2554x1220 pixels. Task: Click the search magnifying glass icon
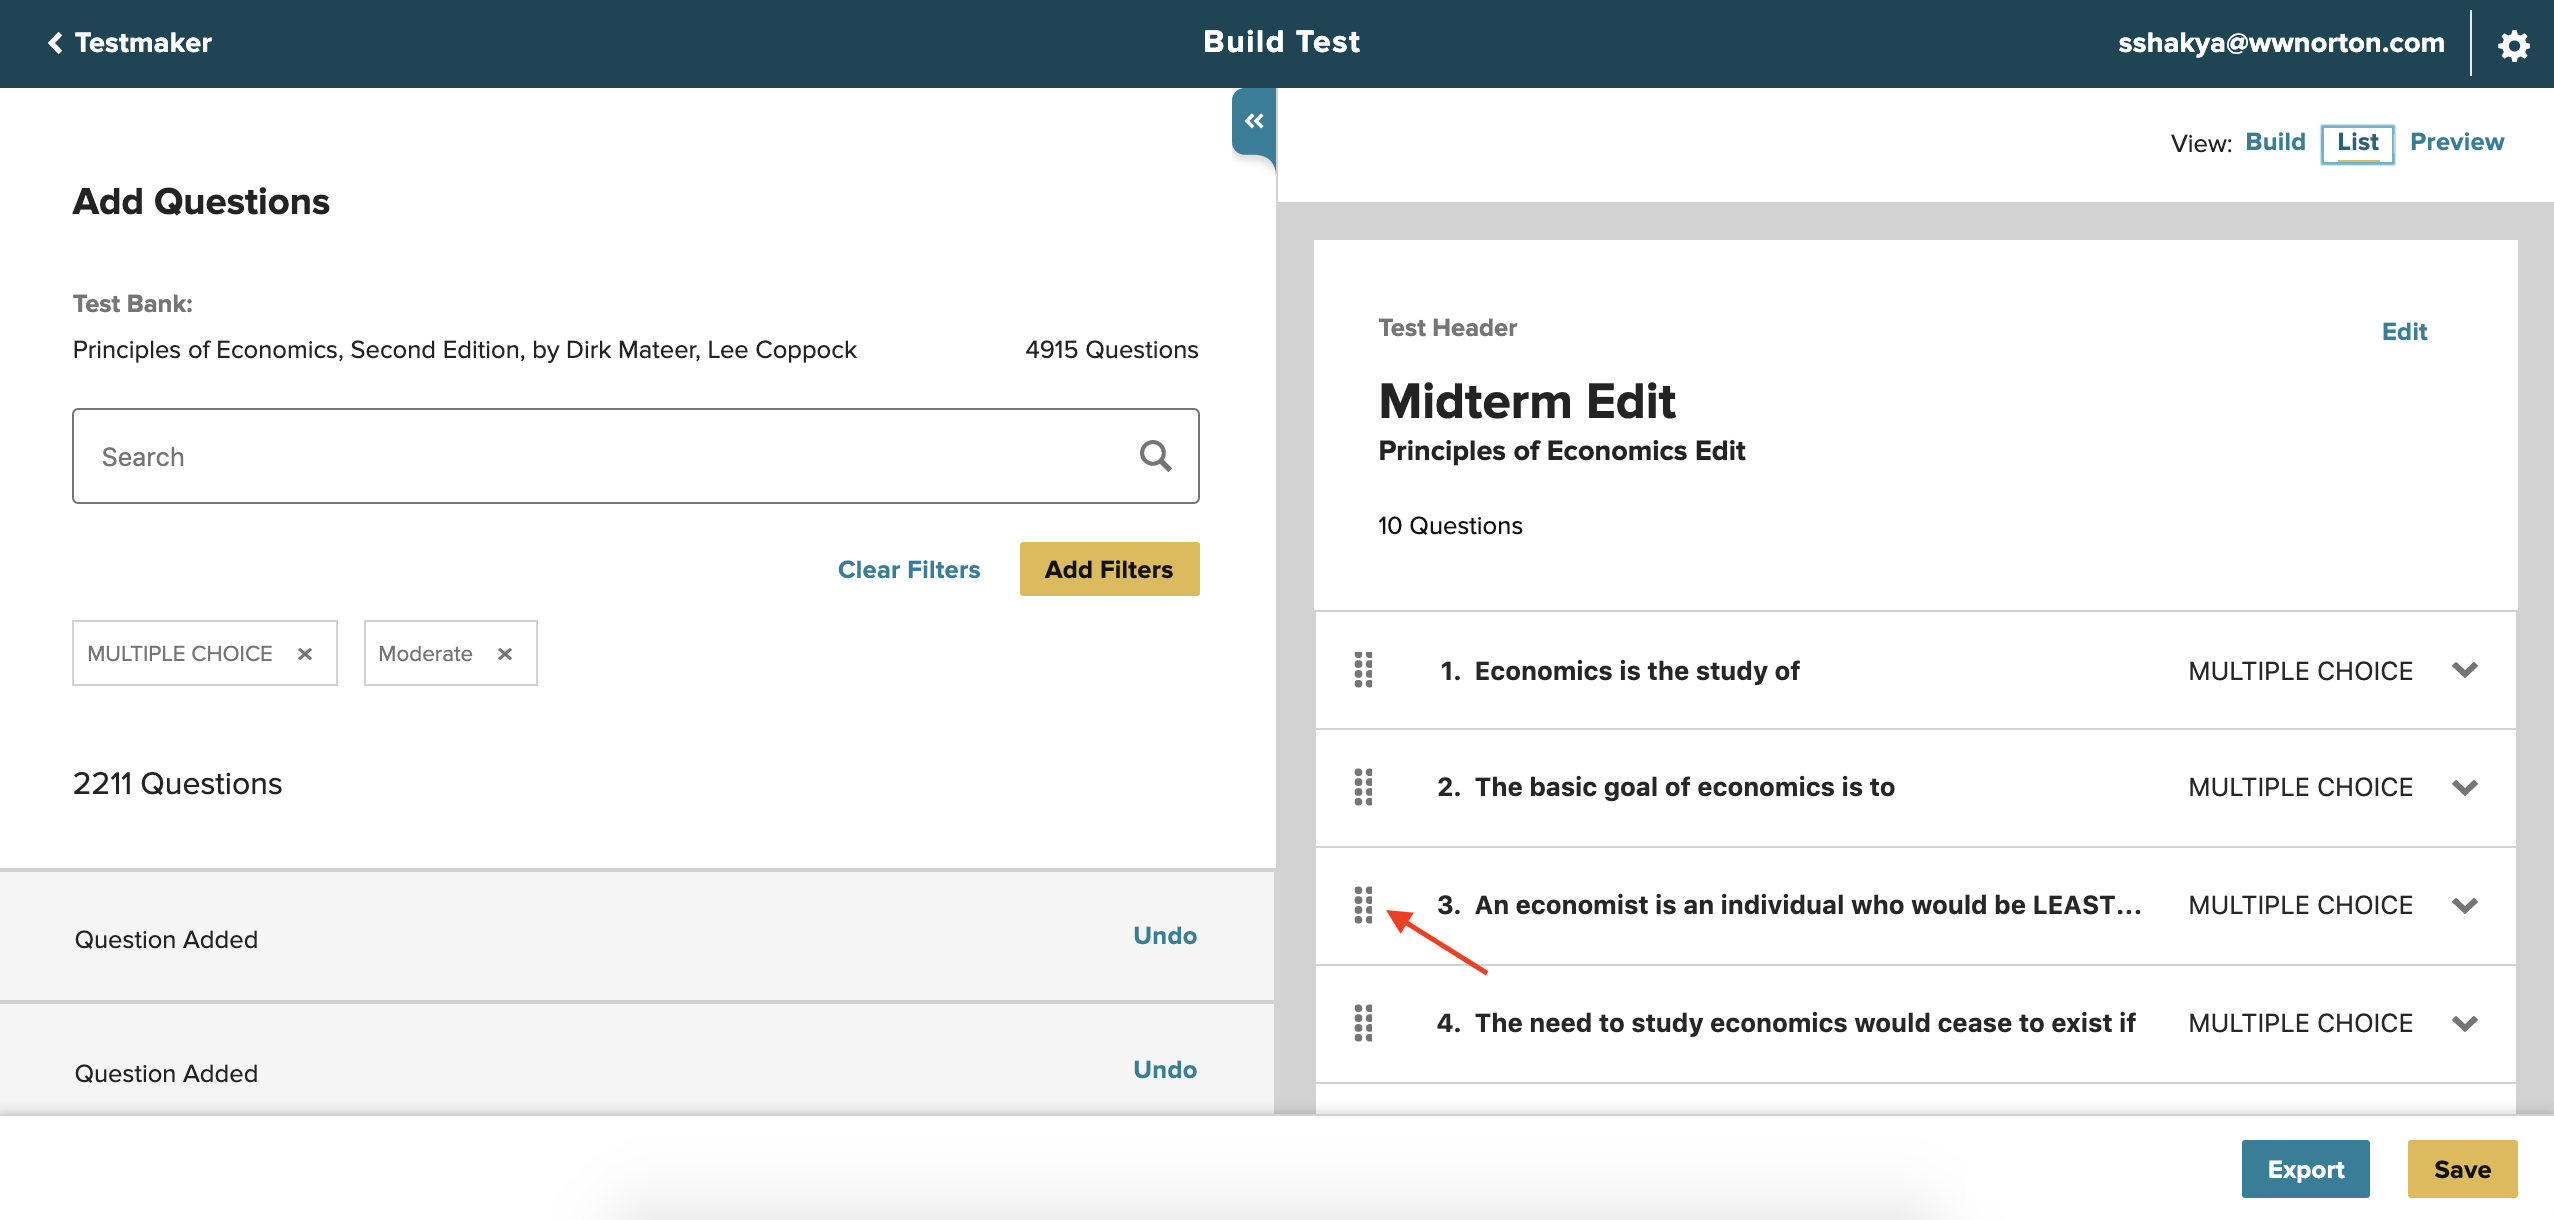tap(1155, 456)
